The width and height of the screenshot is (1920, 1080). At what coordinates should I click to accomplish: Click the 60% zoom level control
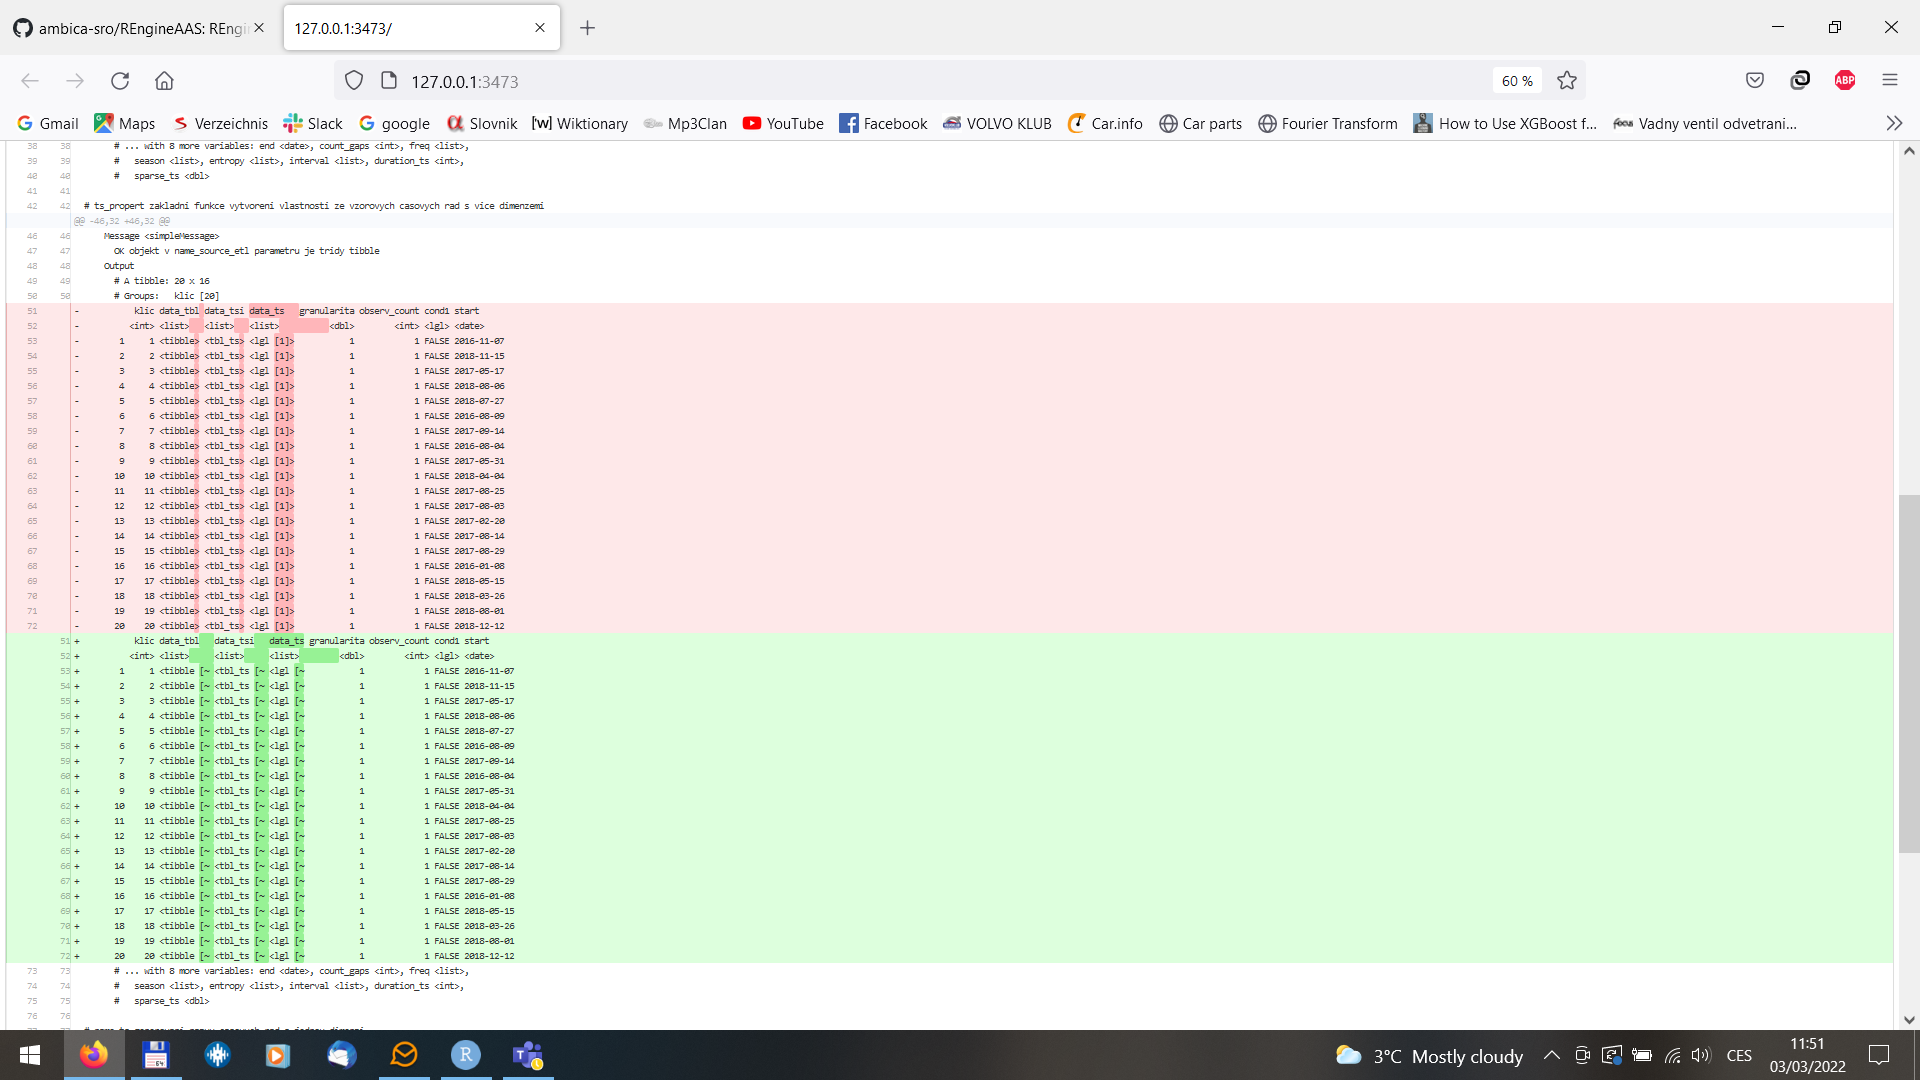click(1515, 81)
